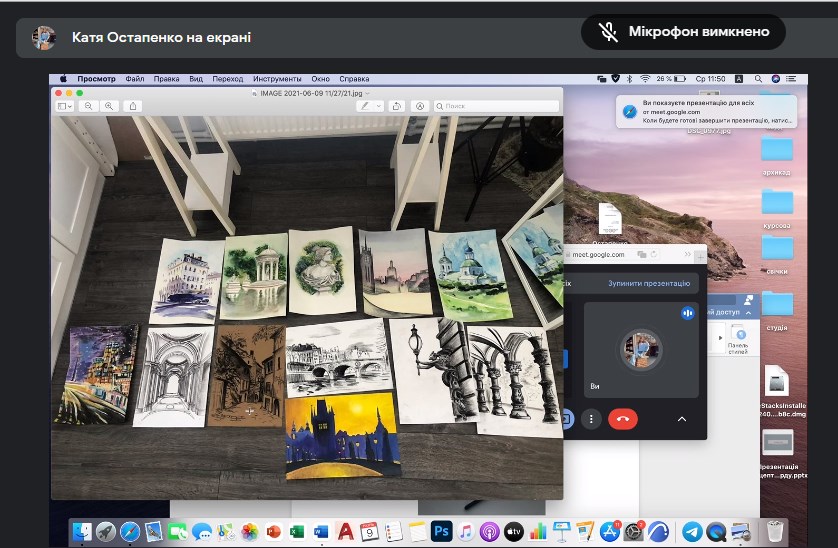Click the Поиск search field in Preview

(x=490, y=105)
